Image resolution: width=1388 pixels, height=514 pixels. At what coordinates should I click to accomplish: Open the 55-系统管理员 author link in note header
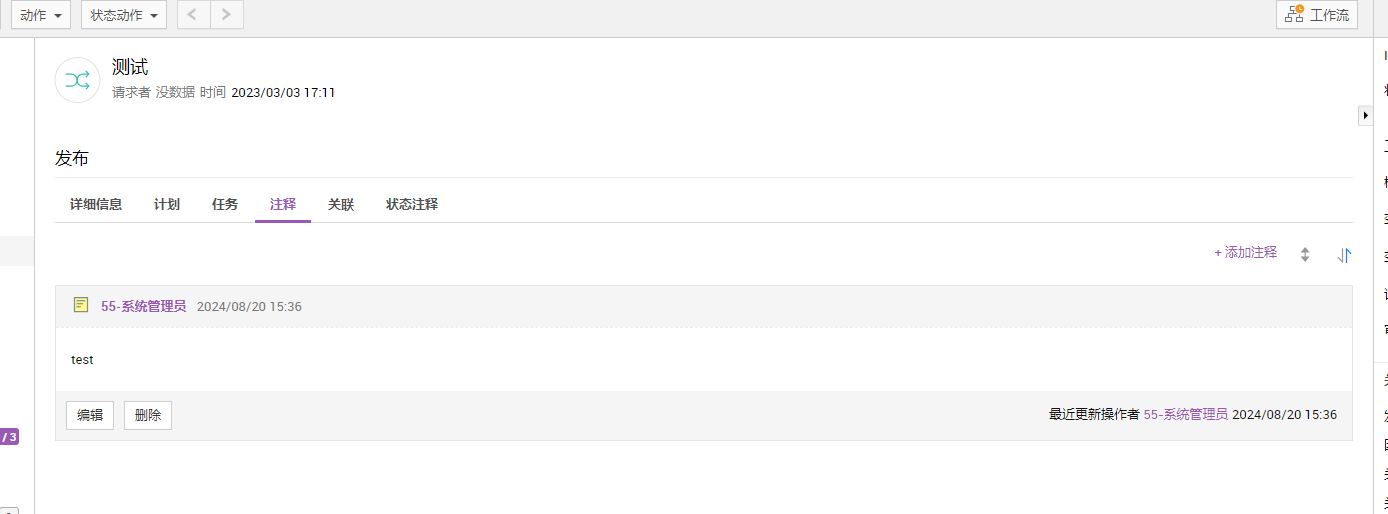pos(143,306)
